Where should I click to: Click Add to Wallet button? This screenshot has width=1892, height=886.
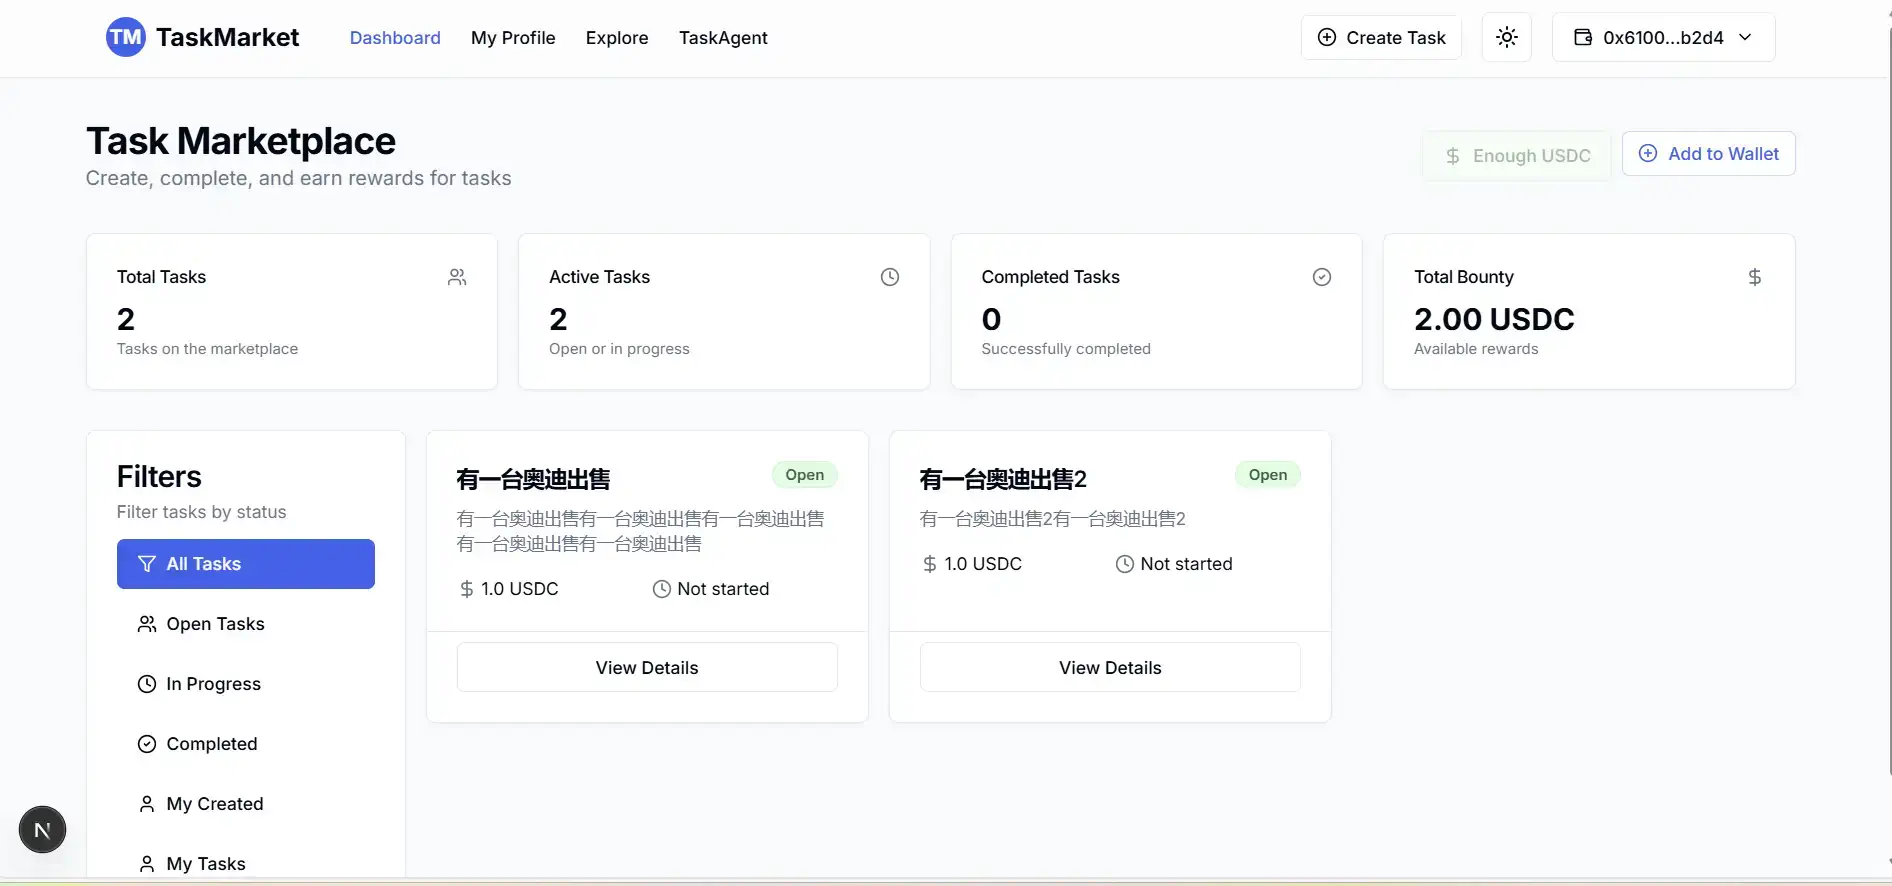click(x=1707, y=154)
